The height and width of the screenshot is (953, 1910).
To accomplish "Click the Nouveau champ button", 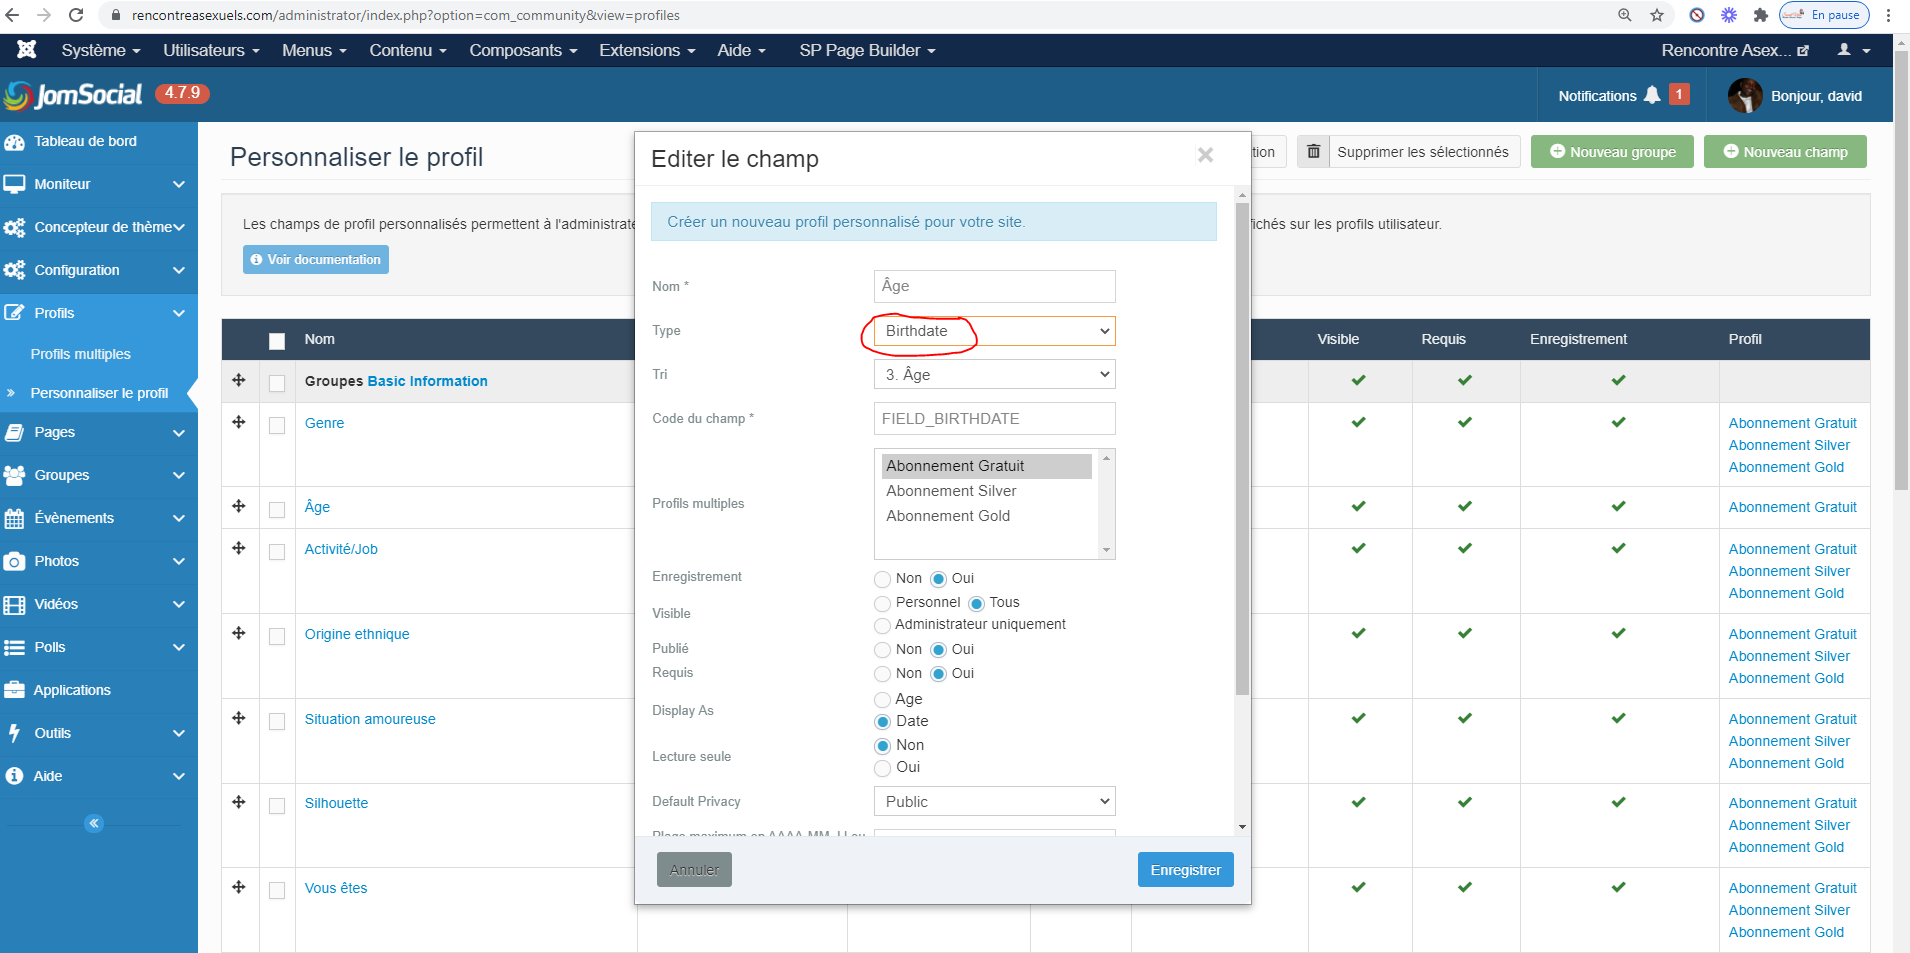I will coord(1785,152).
